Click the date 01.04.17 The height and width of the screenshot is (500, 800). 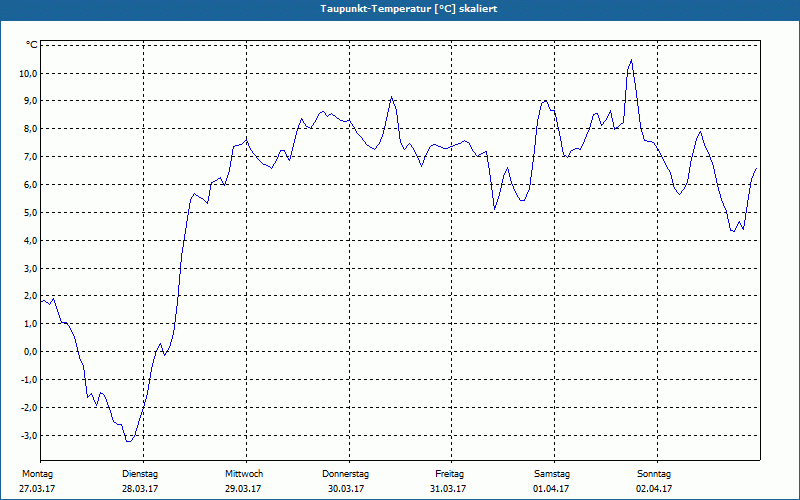(x=551, y=489)
